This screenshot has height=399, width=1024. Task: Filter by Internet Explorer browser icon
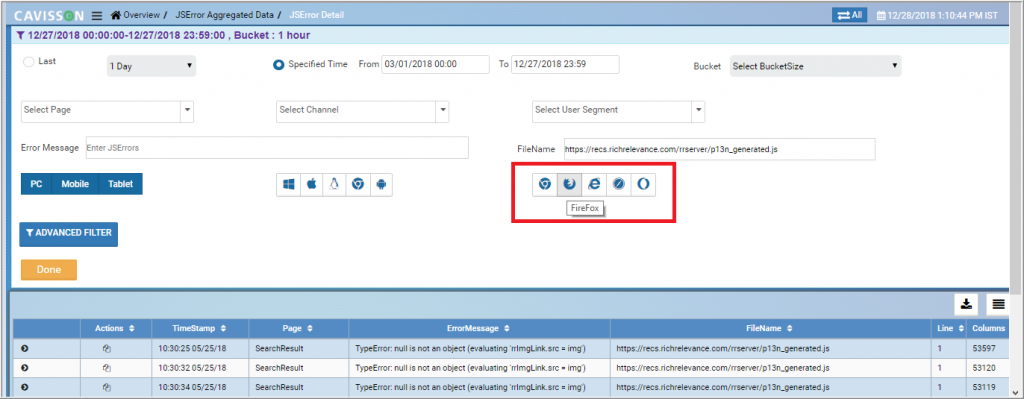[594, 185]
